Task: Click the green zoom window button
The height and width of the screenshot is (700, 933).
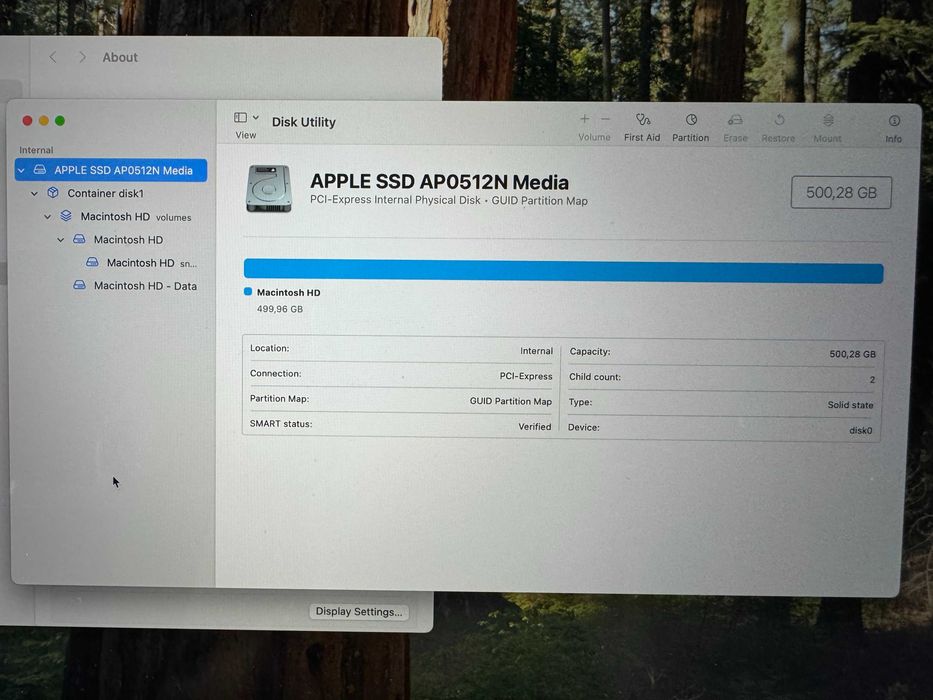Action: pyautogui.click(x=60, y=121)
